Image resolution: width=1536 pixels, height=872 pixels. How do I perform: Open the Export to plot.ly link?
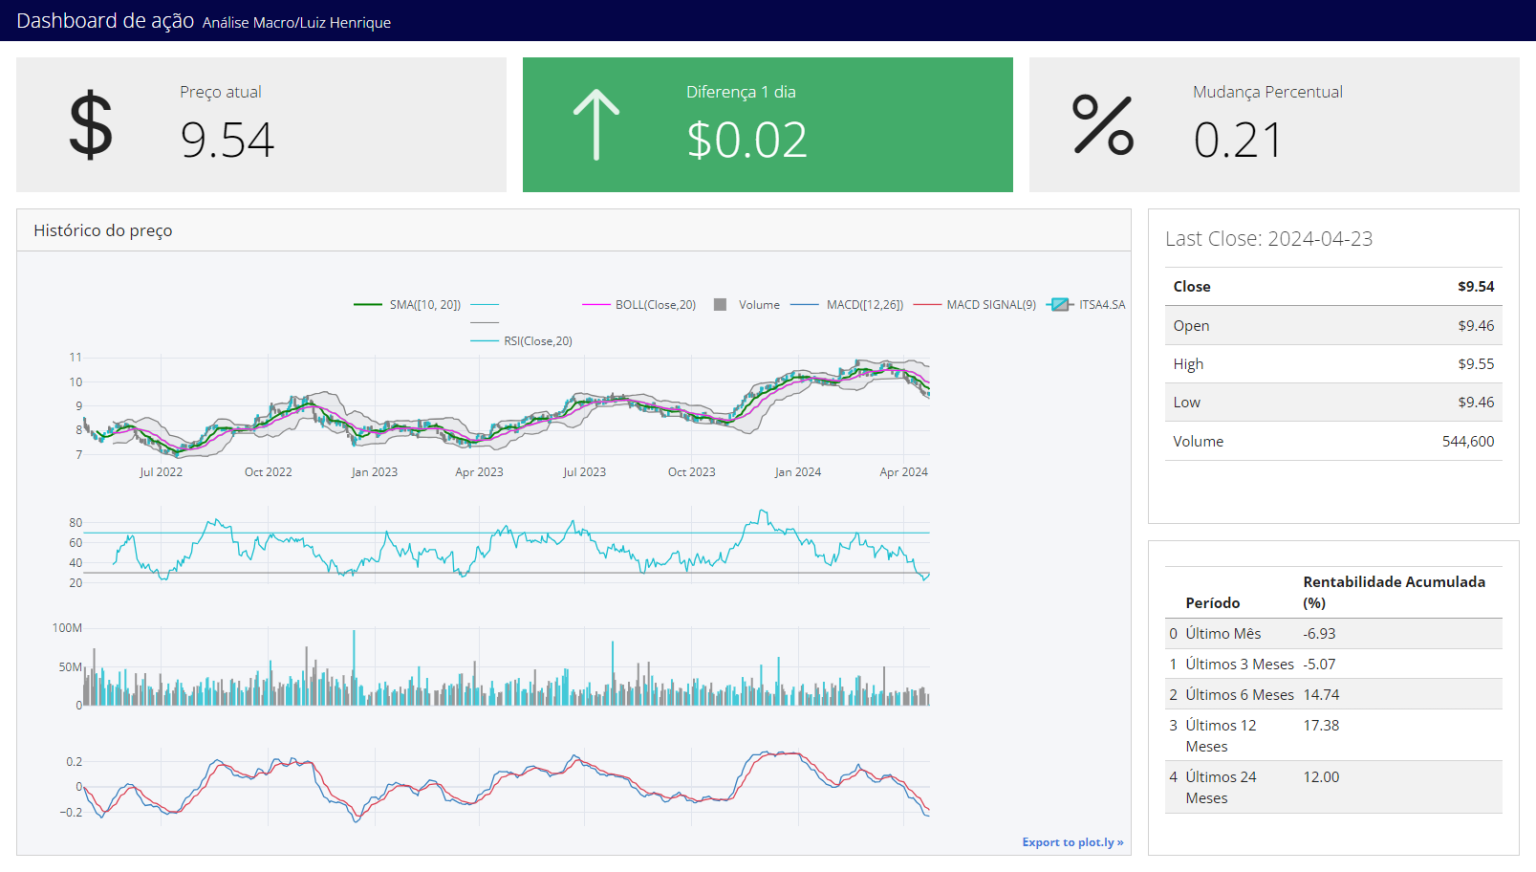(1072, 842)
